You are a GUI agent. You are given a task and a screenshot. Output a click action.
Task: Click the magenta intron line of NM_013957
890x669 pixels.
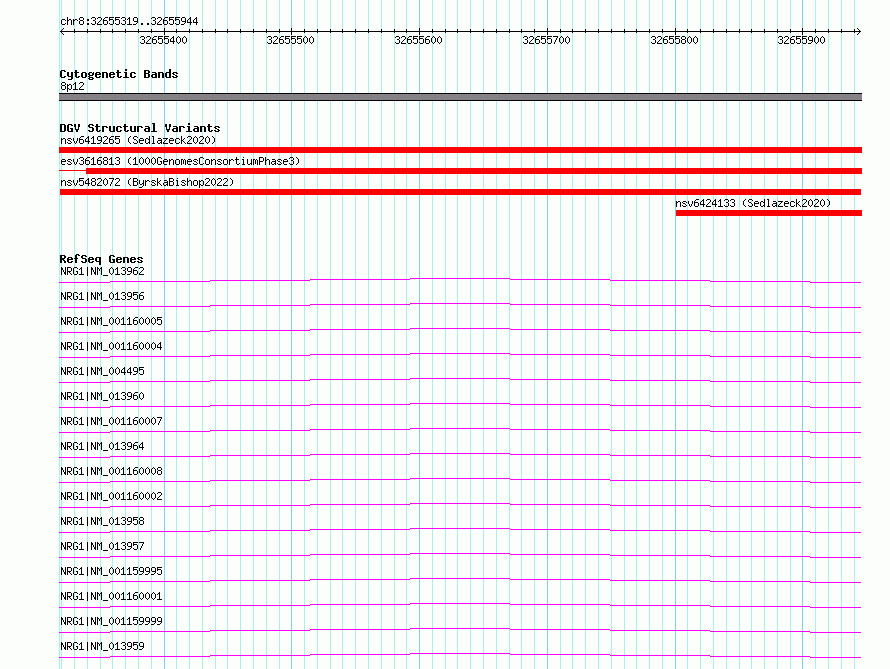pyautogui.click(x=460, y=553)
